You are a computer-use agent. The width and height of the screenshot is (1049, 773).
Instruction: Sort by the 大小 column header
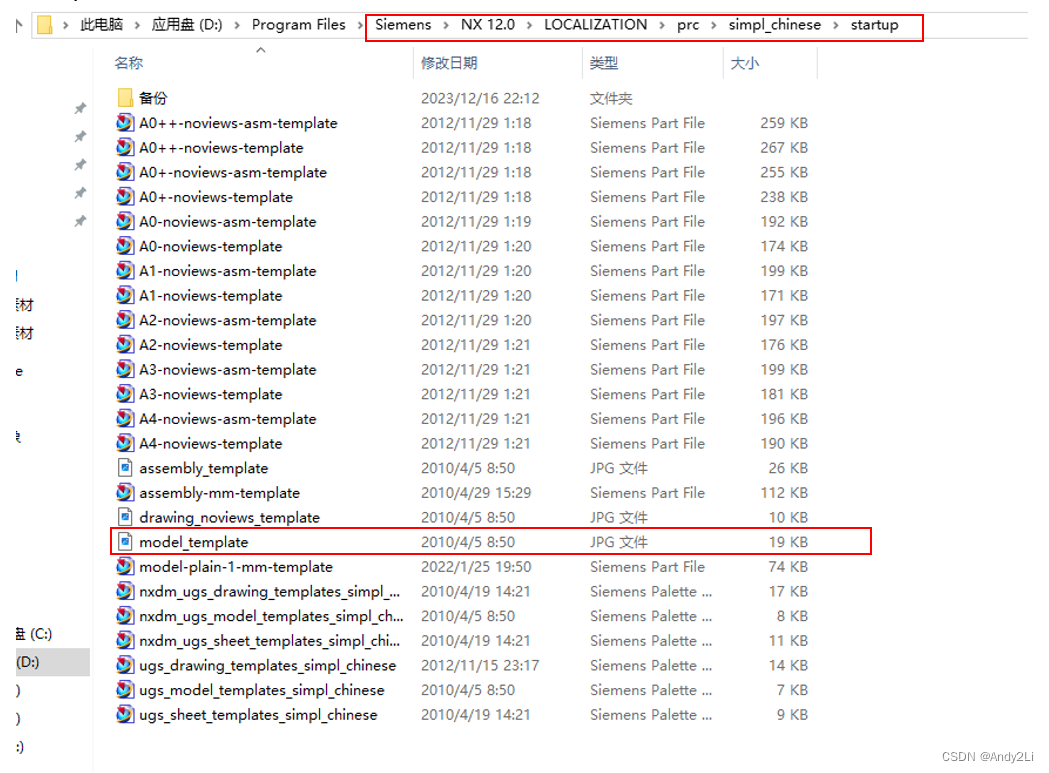(745, 63)
